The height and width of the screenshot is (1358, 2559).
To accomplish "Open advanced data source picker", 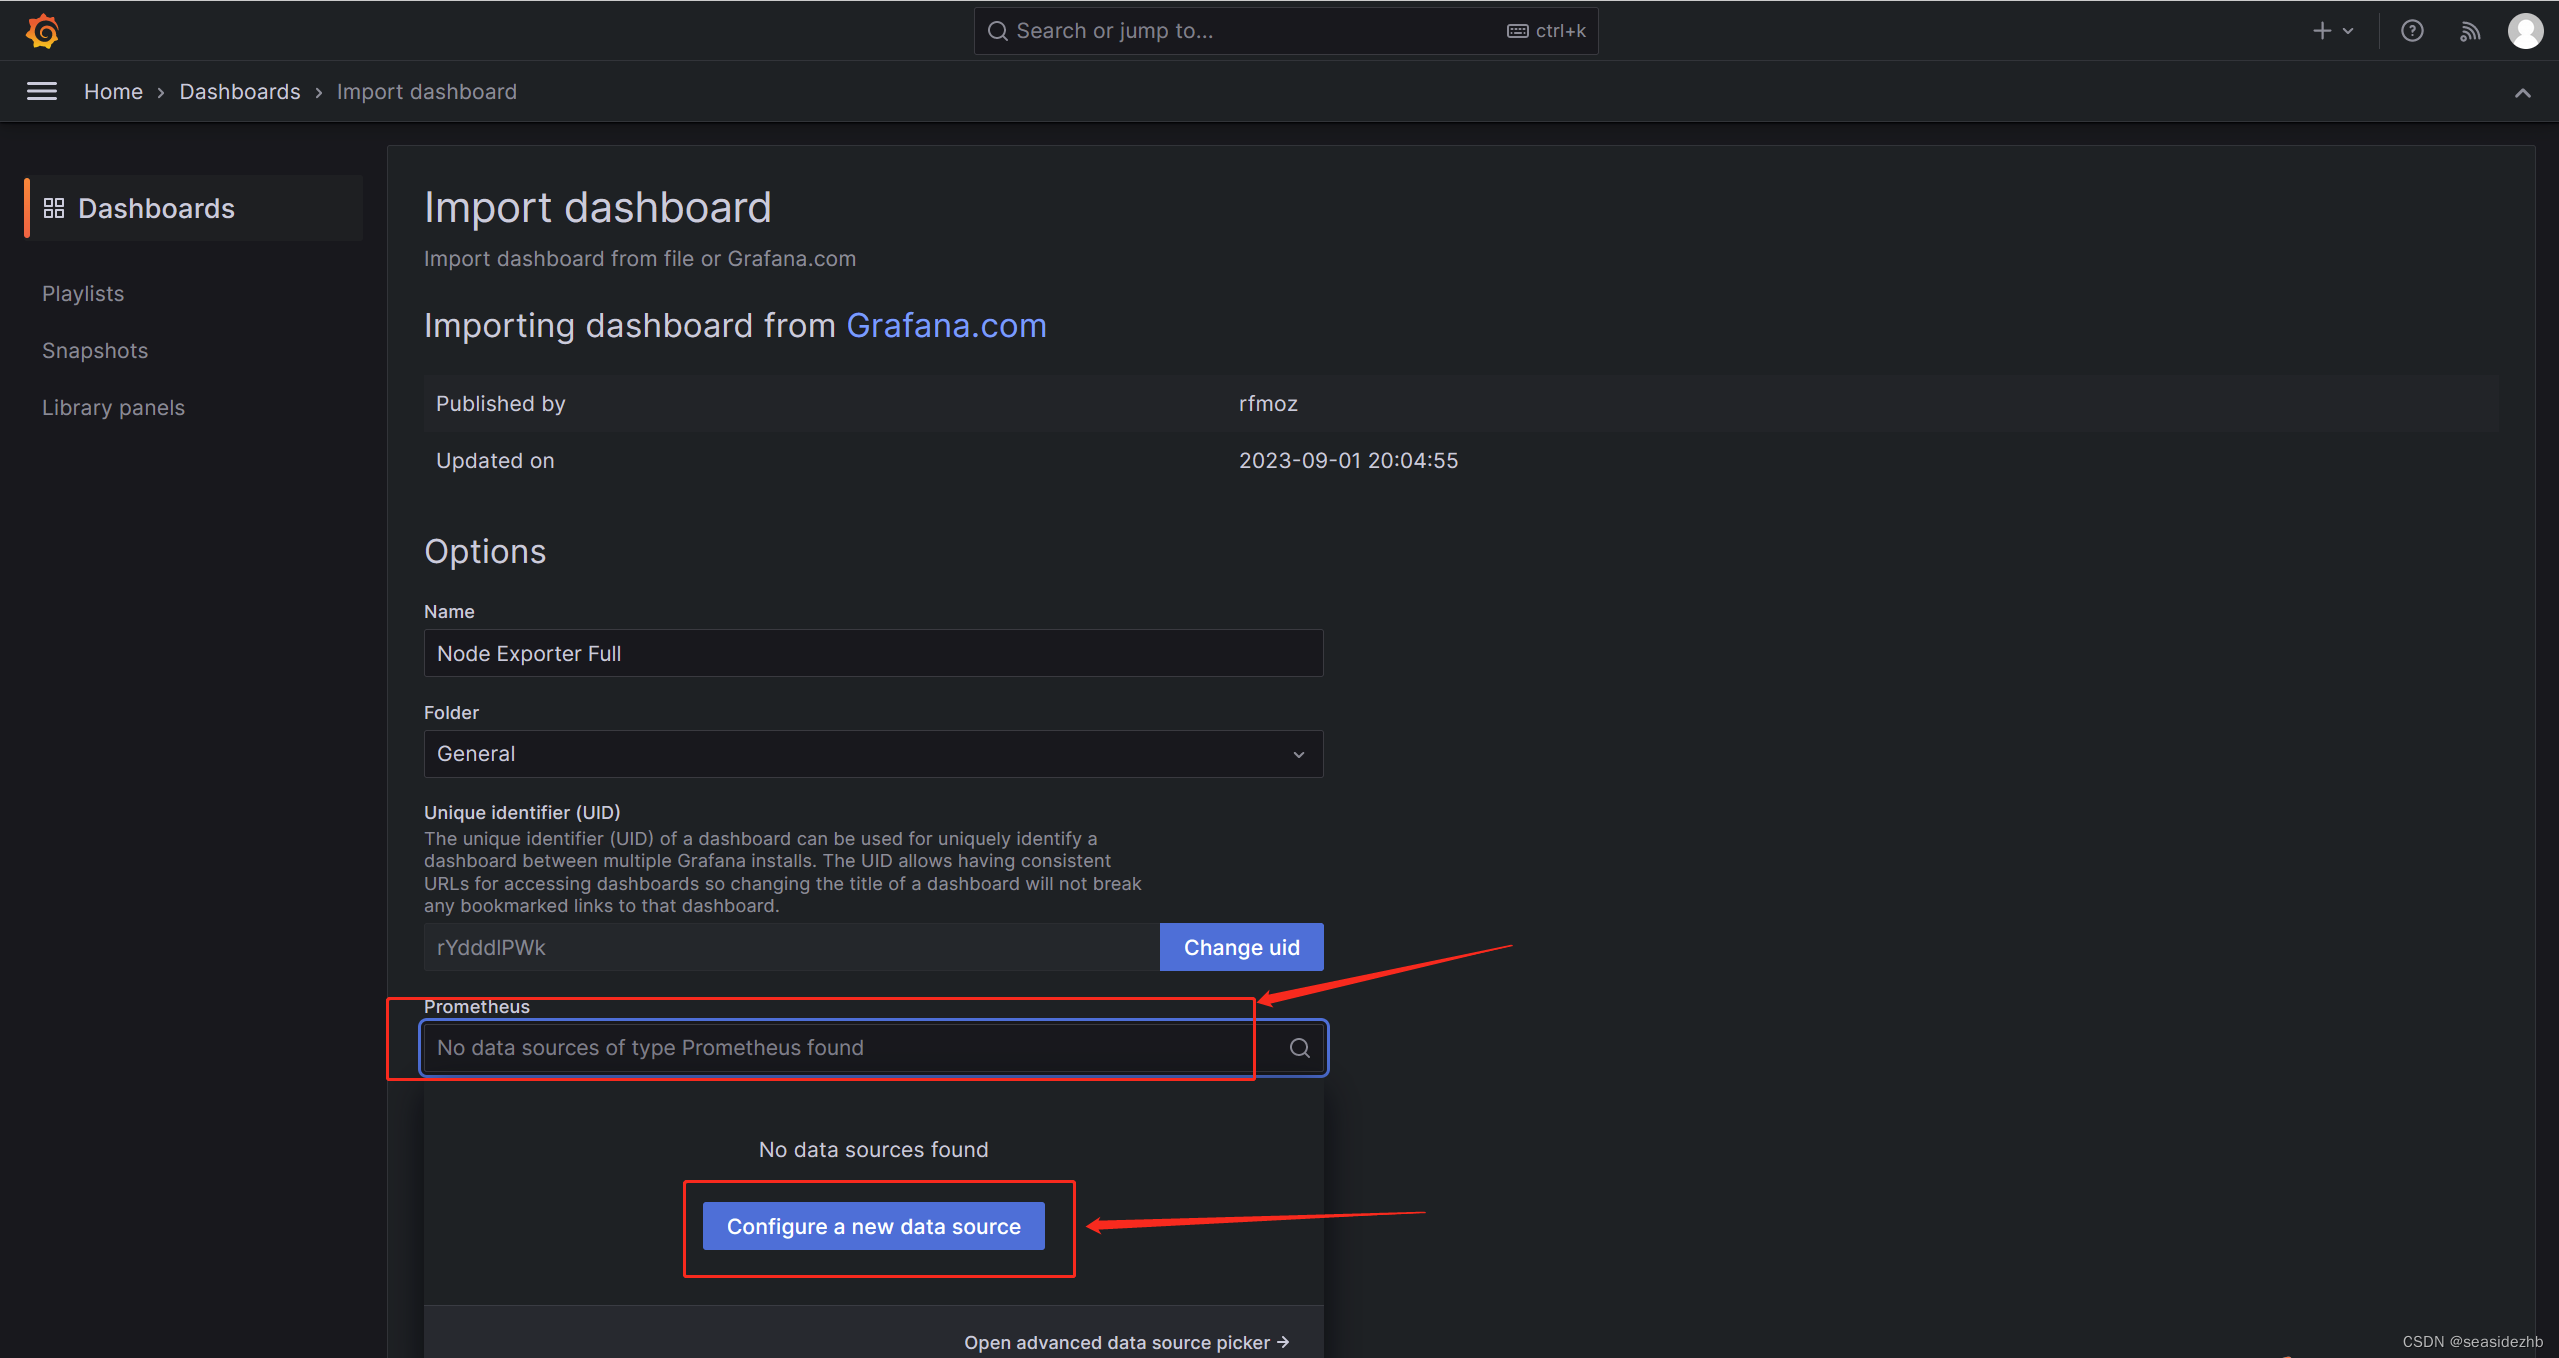I will (1126, 1342).
